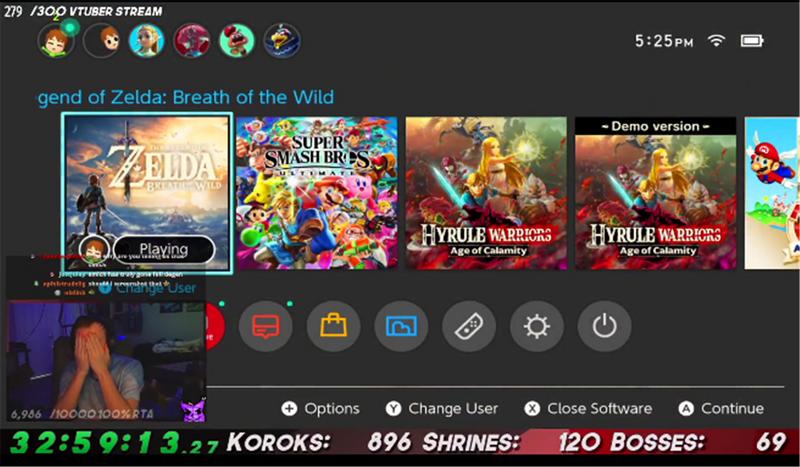Open the Album icon
This screenshot has width=800, height=467.
(x=401, y=326)
